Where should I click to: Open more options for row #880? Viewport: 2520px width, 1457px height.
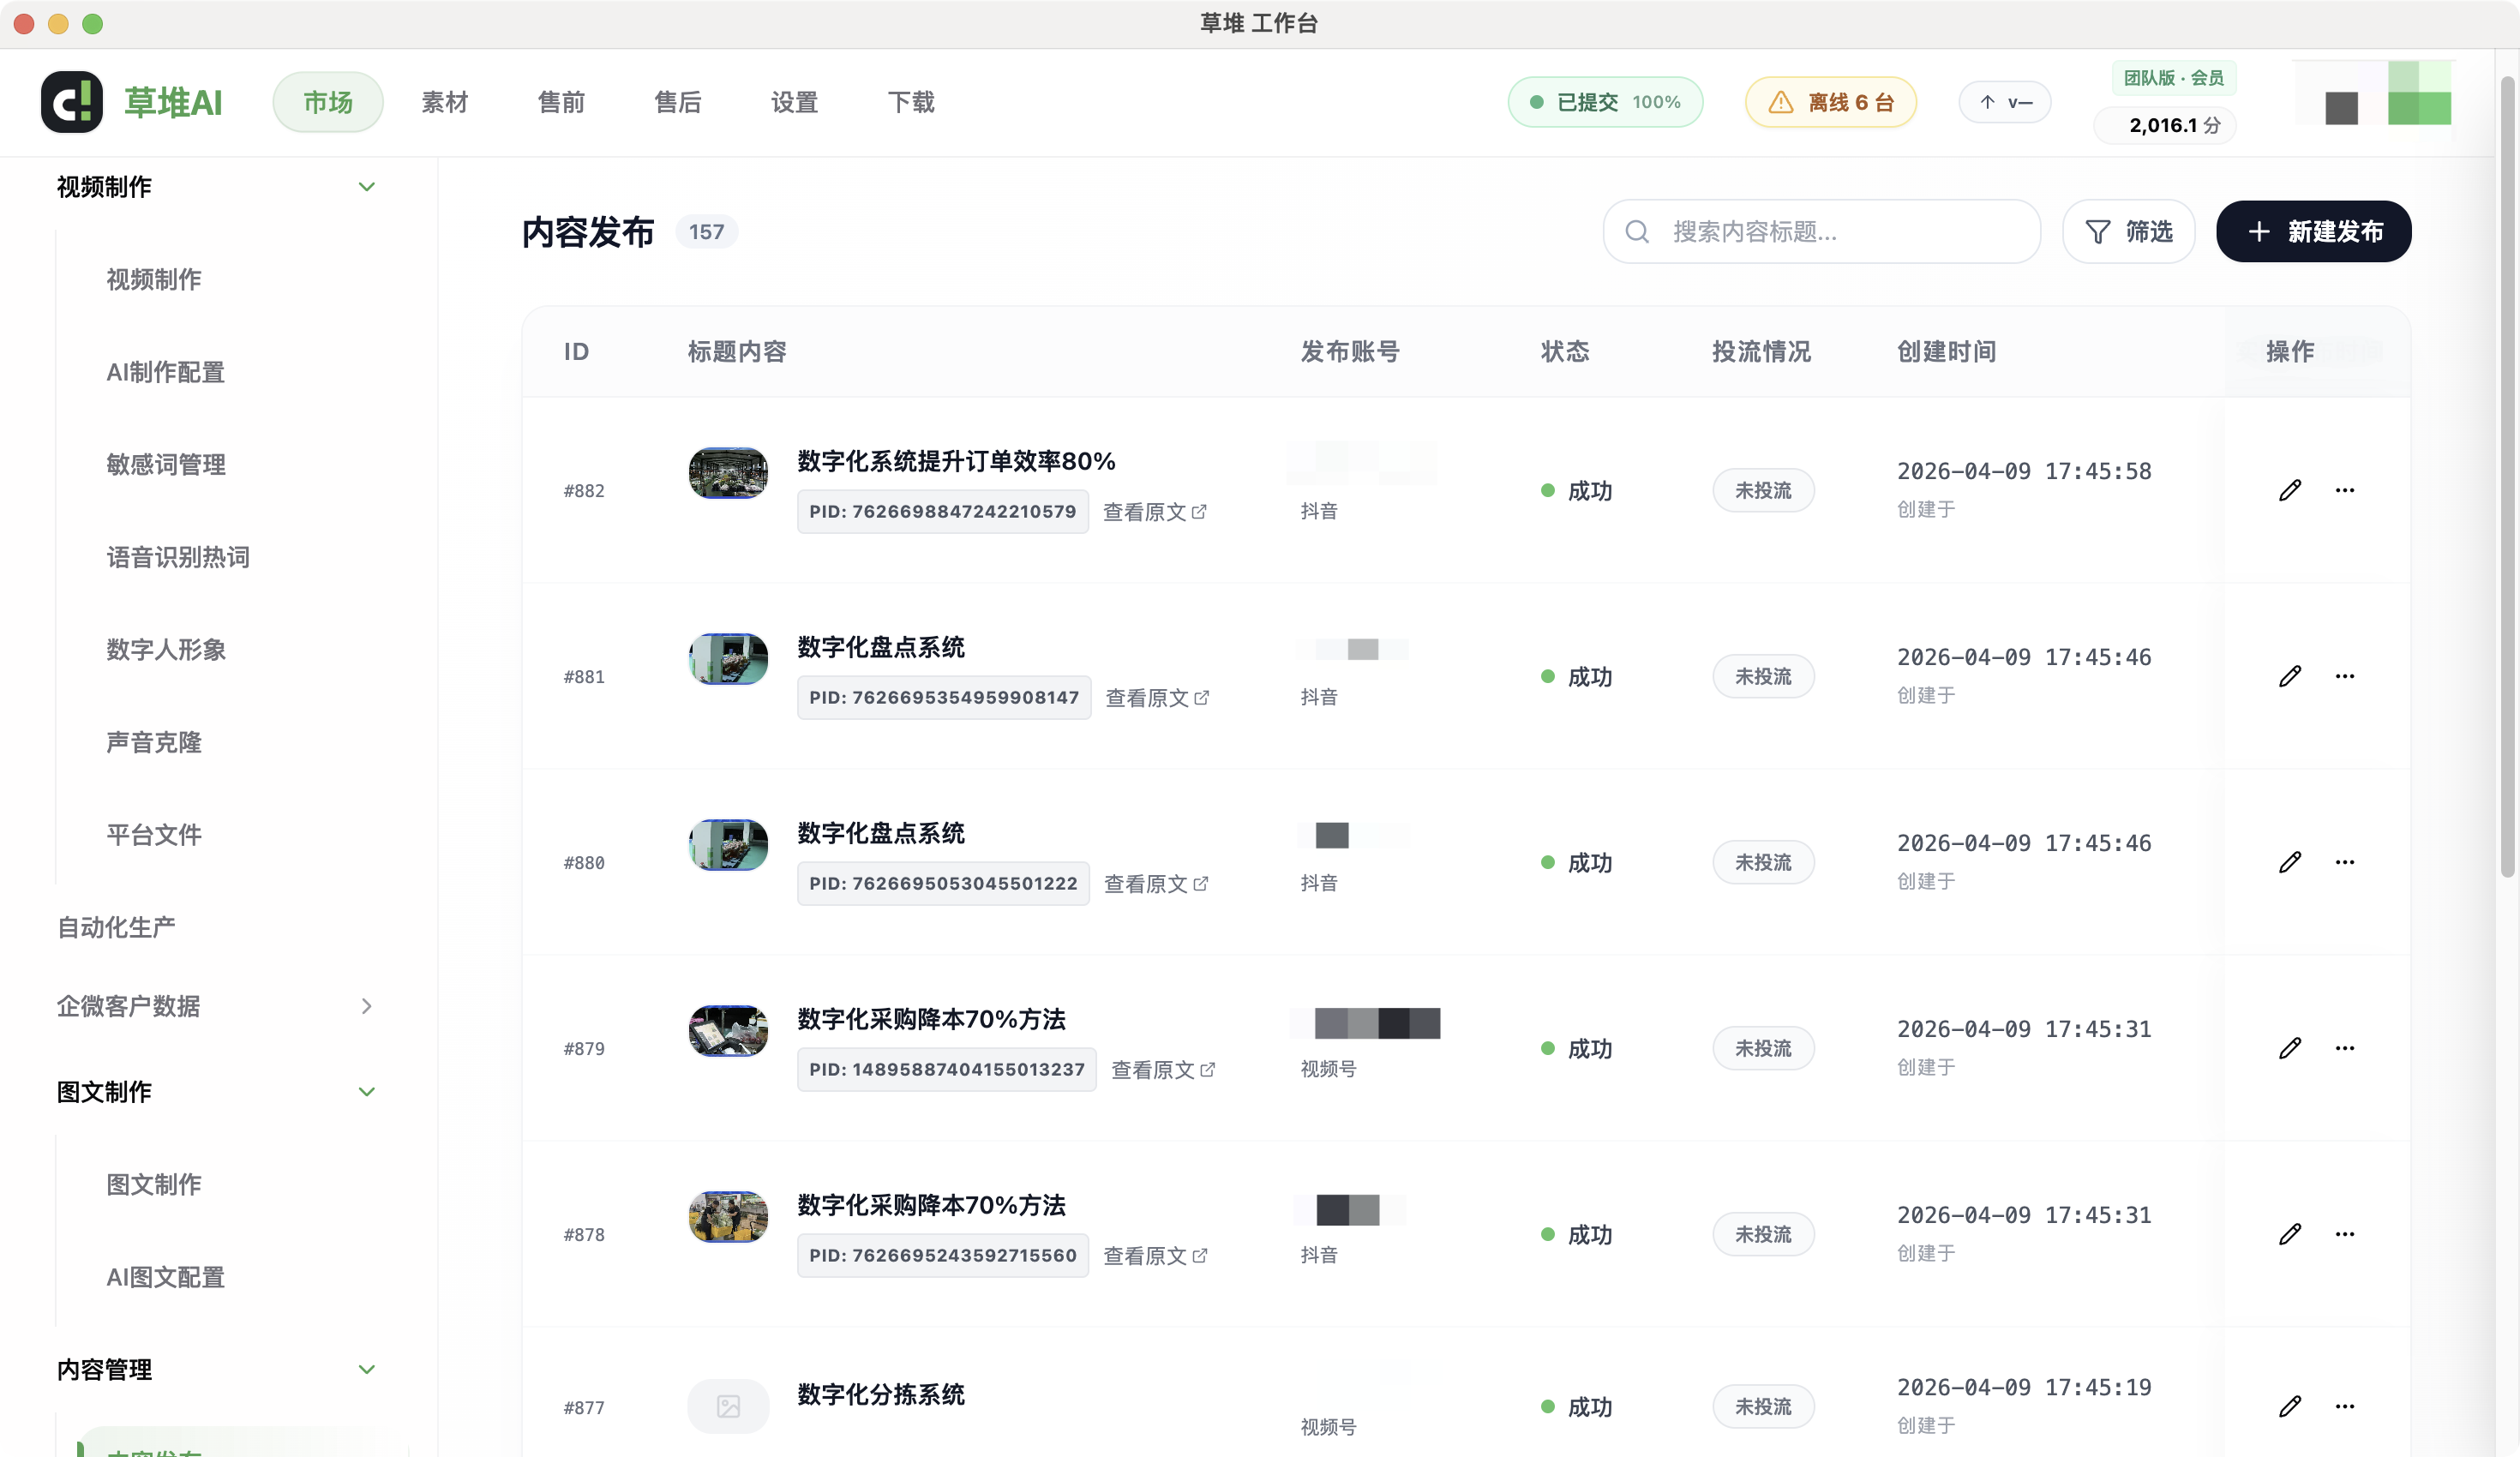pyautogui.click(x=2345, y=862)
